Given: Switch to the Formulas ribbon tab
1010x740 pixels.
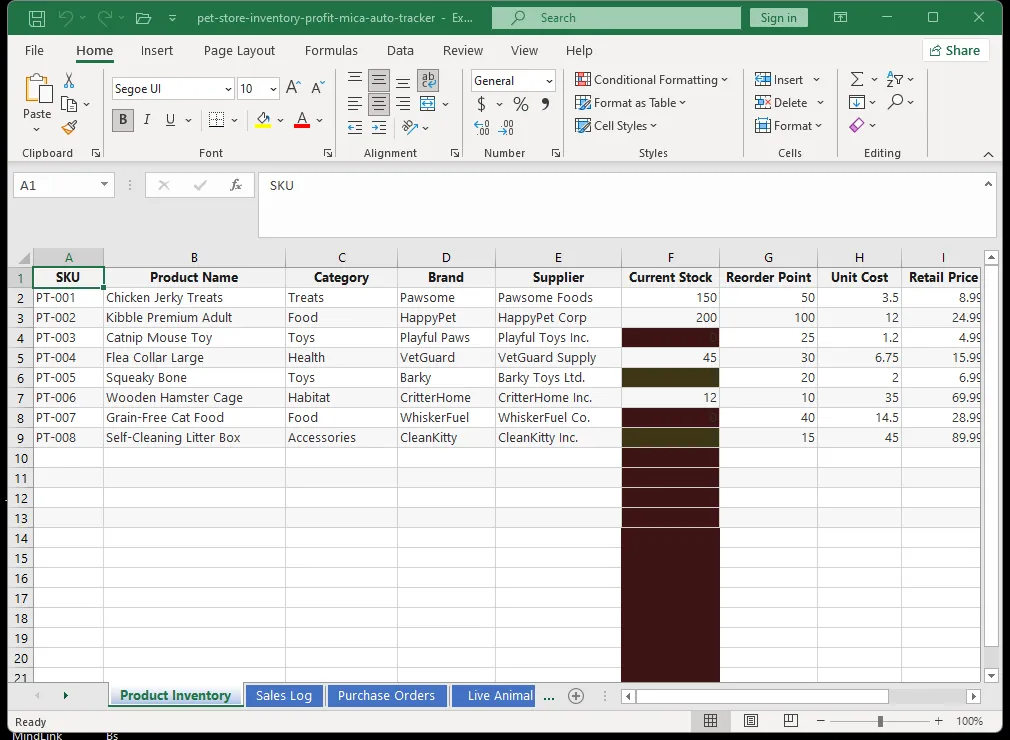Looking at the screenshot, I should 331,50.
